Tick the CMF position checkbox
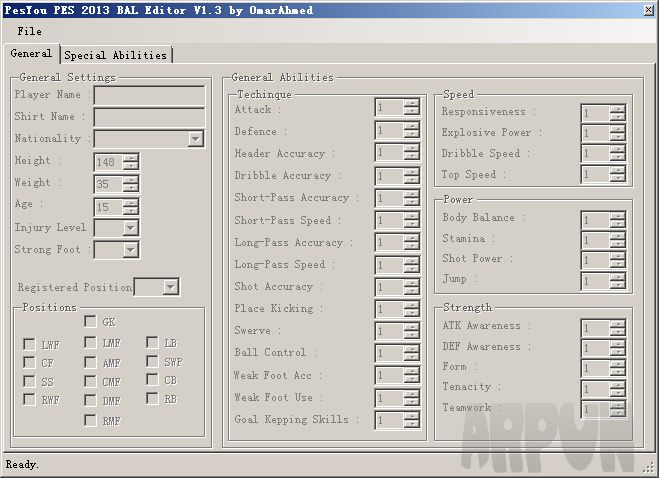 coord(90,381)
